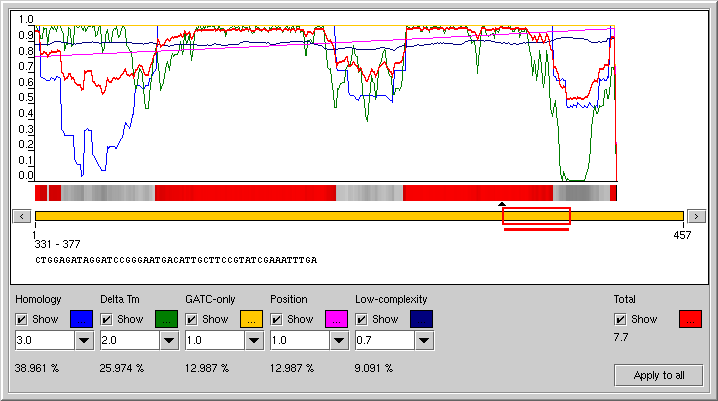This screenshot has height=401, width=718.
Task: Click the Apply to all button
Action: click(x=658, y=375)
